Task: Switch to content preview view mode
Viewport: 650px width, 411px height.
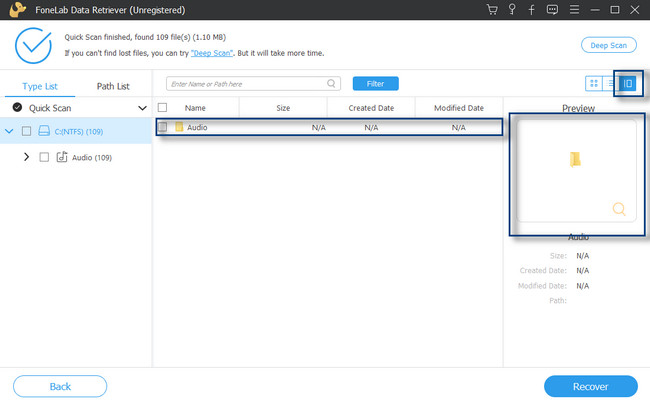Action: [x=628, y=83]
